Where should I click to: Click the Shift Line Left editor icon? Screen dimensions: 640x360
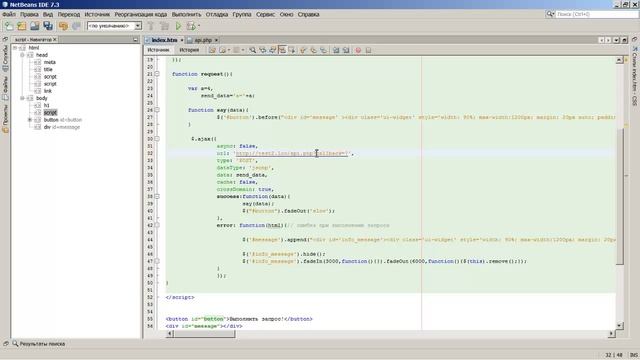click(336, 50)
